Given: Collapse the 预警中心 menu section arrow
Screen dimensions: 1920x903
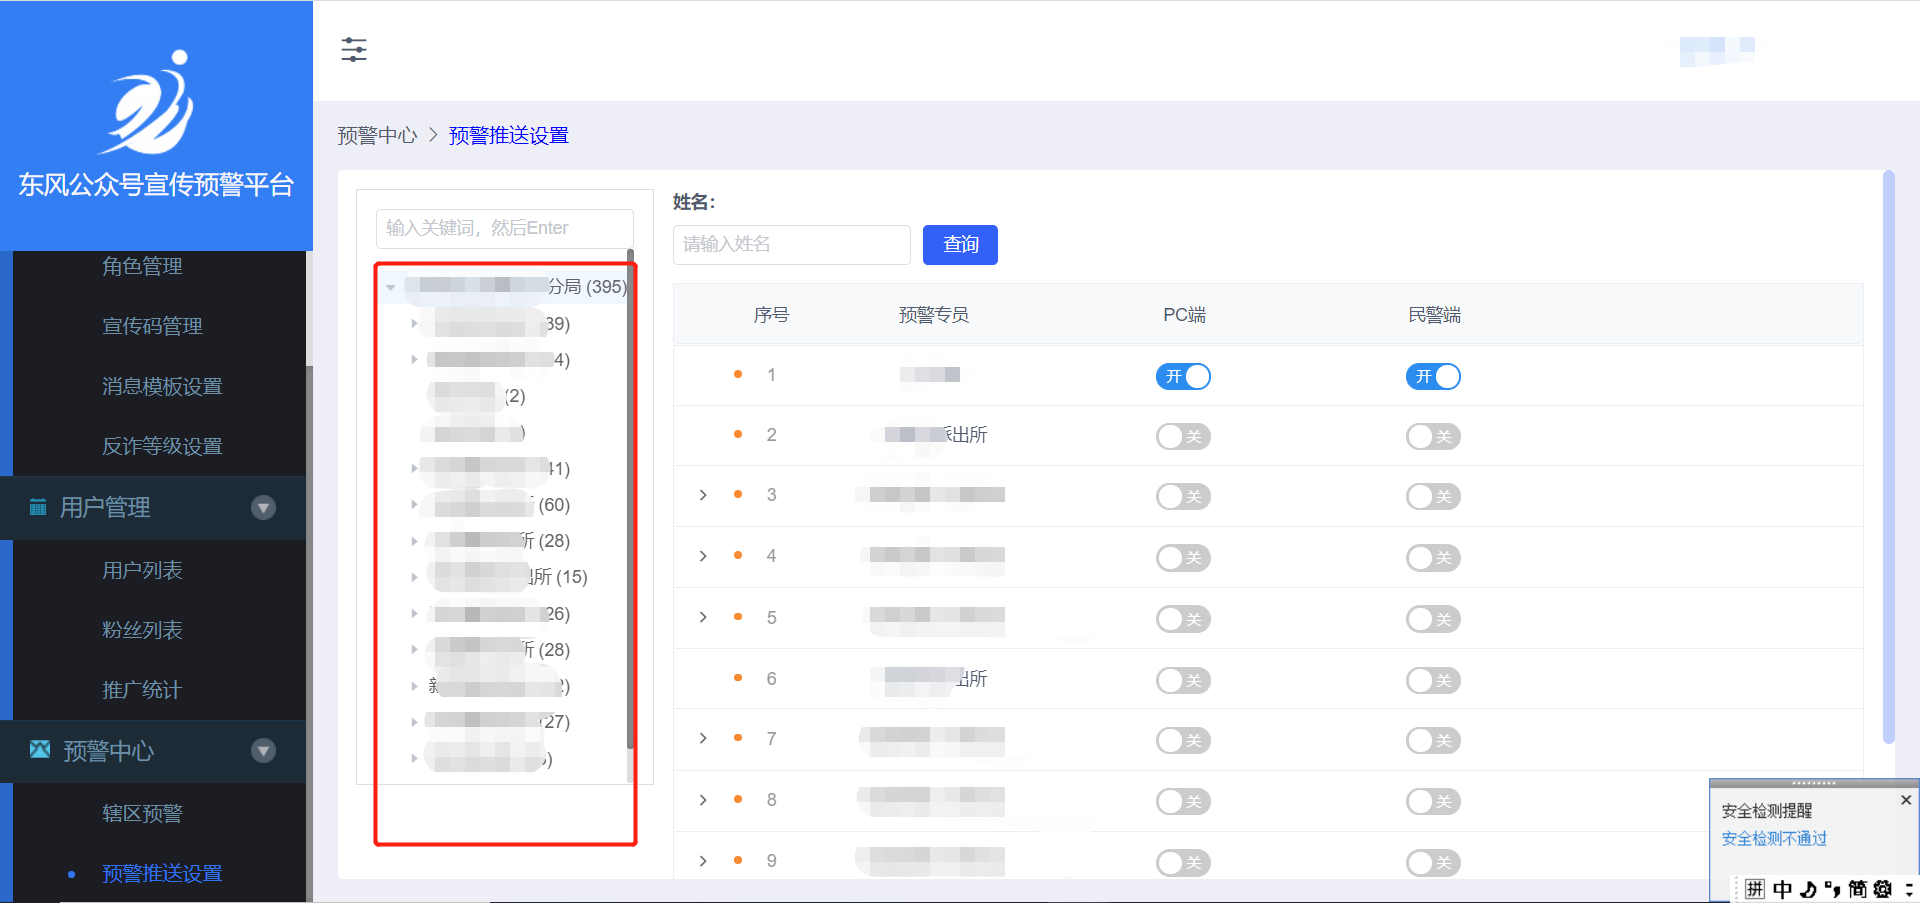Looking at the screenshot, I should 263,751.
